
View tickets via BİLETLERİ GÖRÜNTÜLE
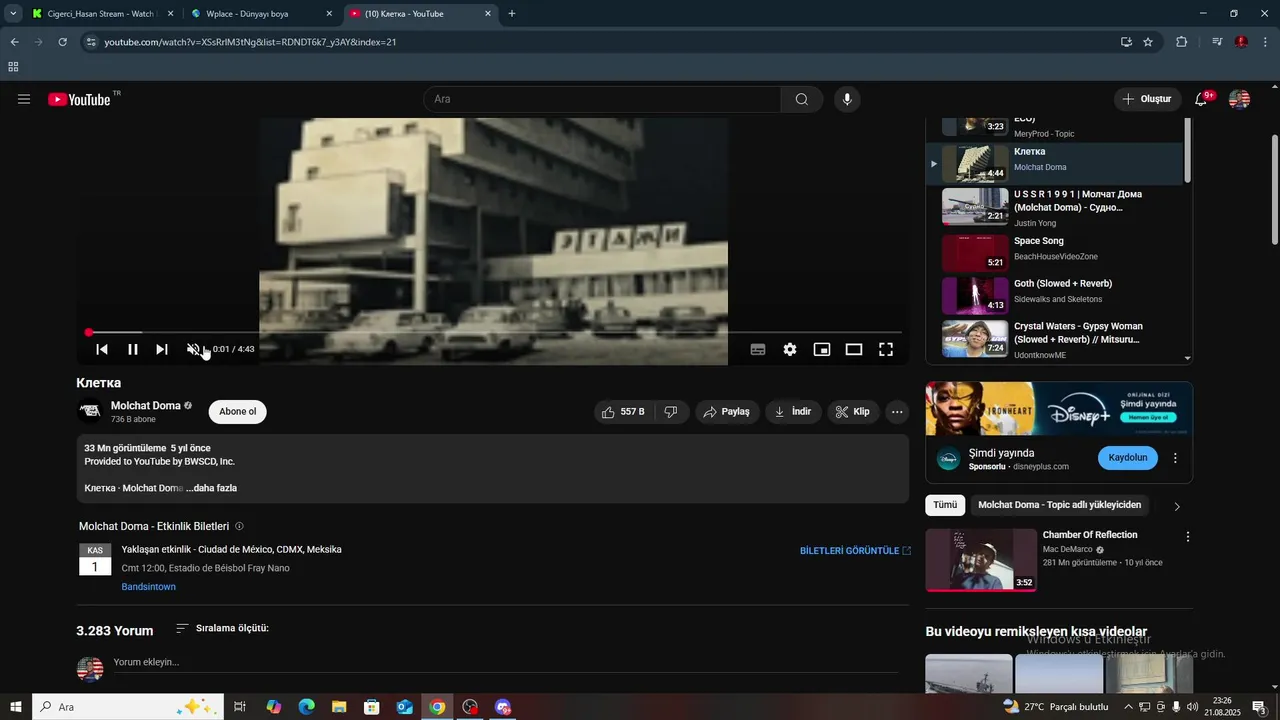[855, 551]
